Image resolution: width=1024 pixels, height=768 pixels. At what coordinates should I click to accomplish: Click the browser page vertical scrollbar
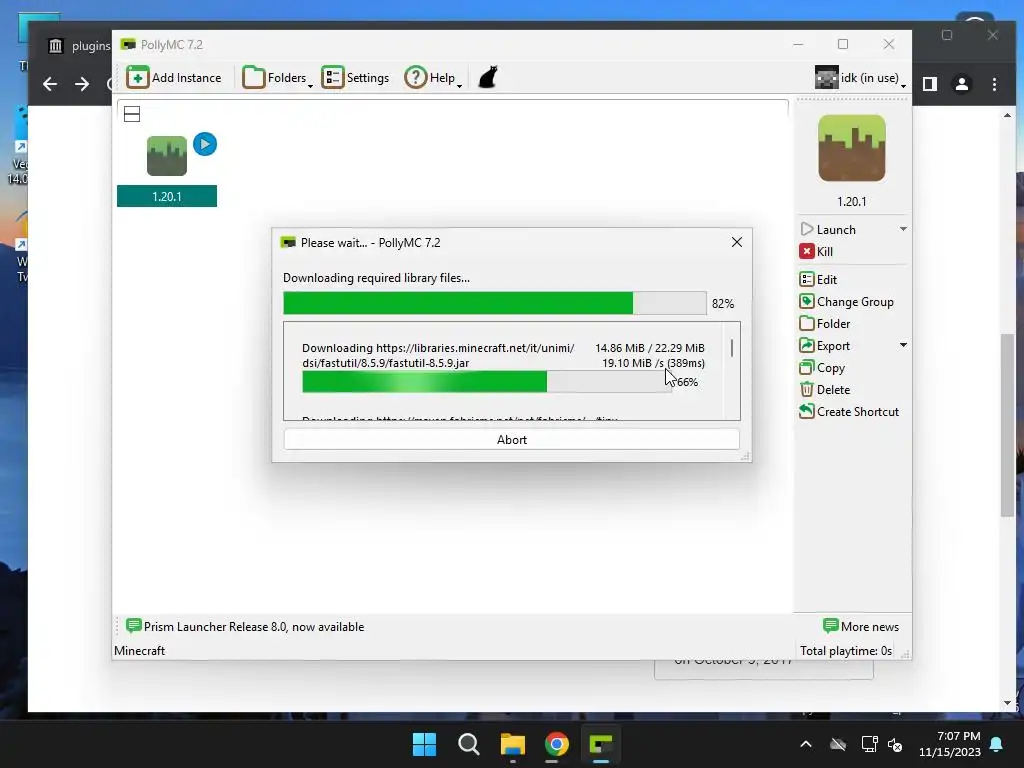[x=1007, y=424]
